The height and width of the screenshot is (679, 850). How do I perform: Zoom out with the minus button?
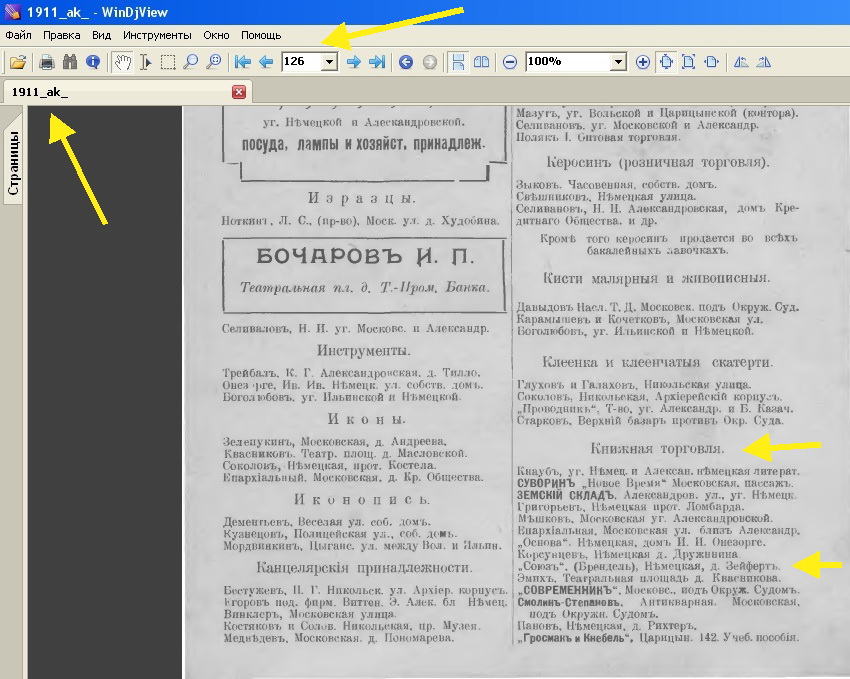pos(510,62)
